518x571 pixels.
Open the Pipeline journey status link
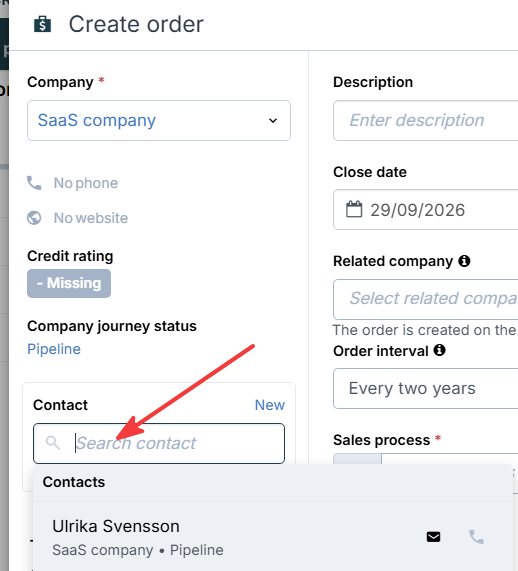point(54,349)
